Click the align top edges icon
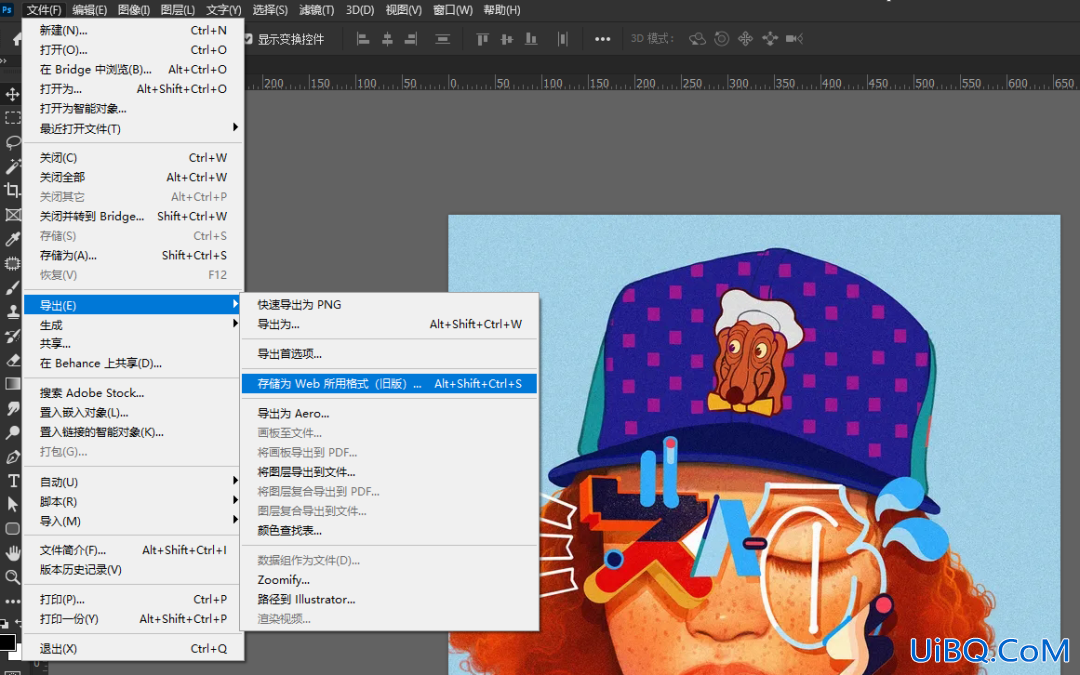 [482, 39]
